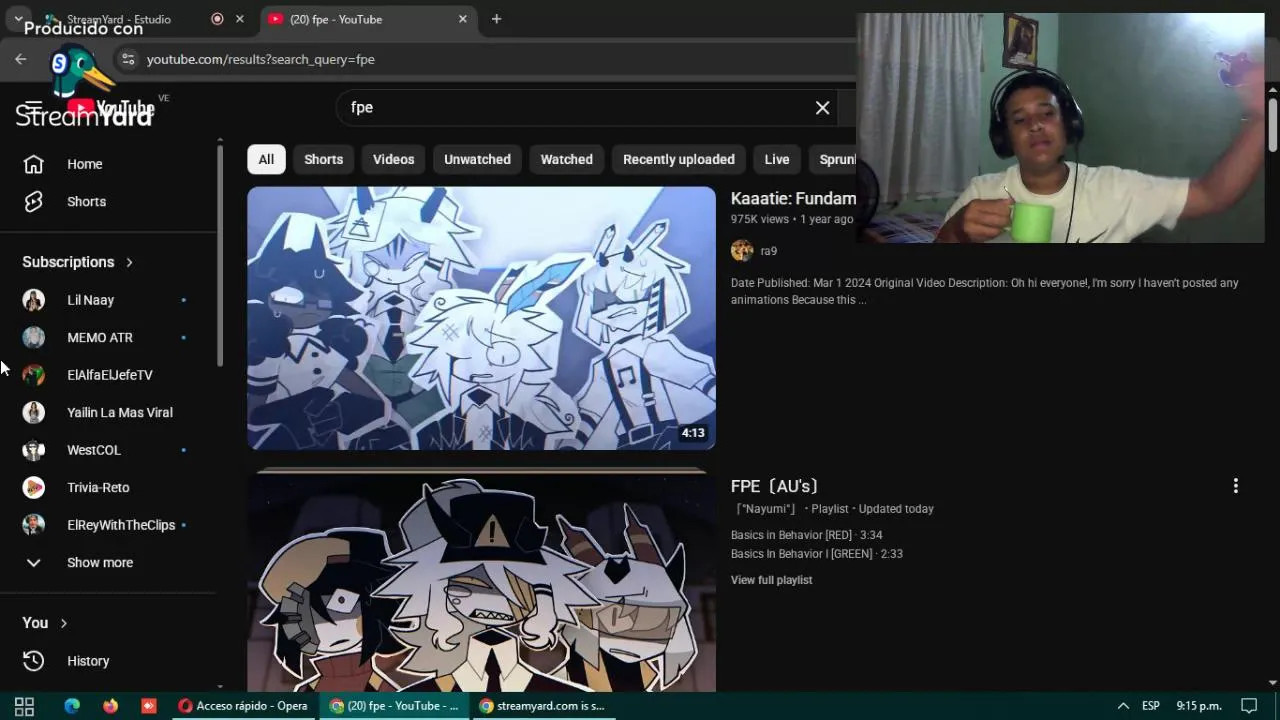
Task: Close the StreamYard - Estudio tab
Action: coord(239,19)
